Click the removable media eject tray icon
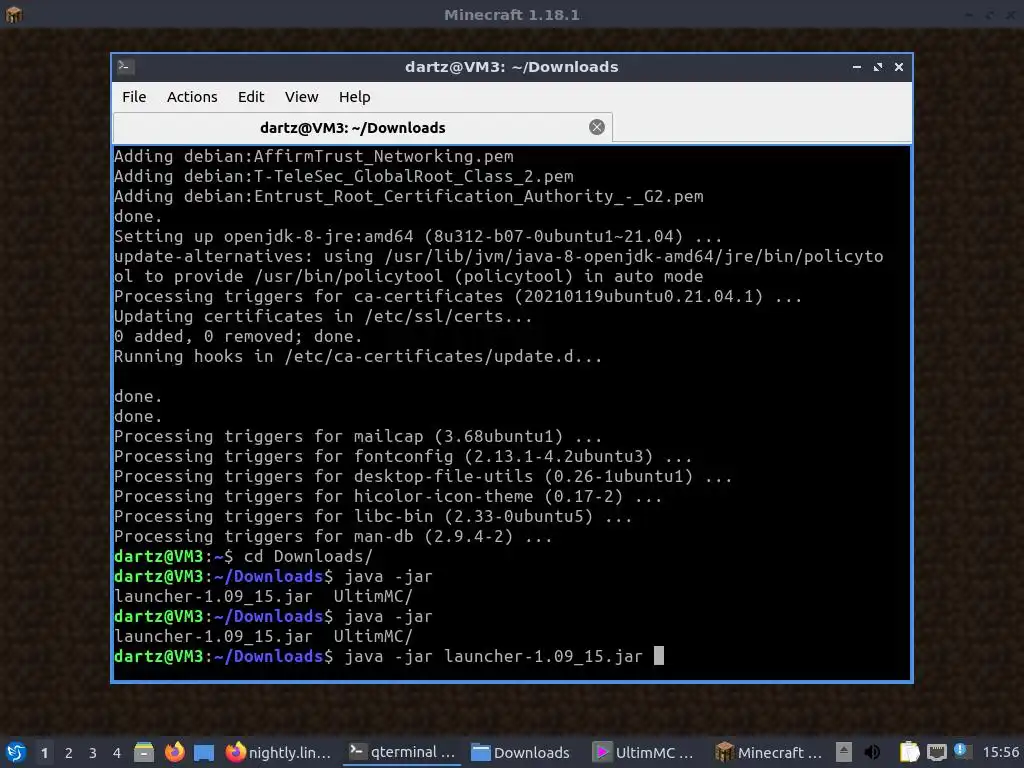The image size is (1024, 768). click(844, 752)
